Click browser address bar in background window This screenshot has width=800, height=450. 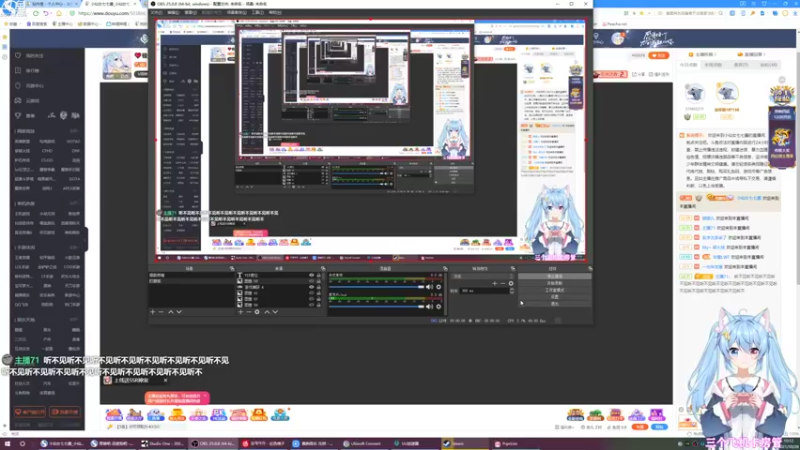[110, 13]
